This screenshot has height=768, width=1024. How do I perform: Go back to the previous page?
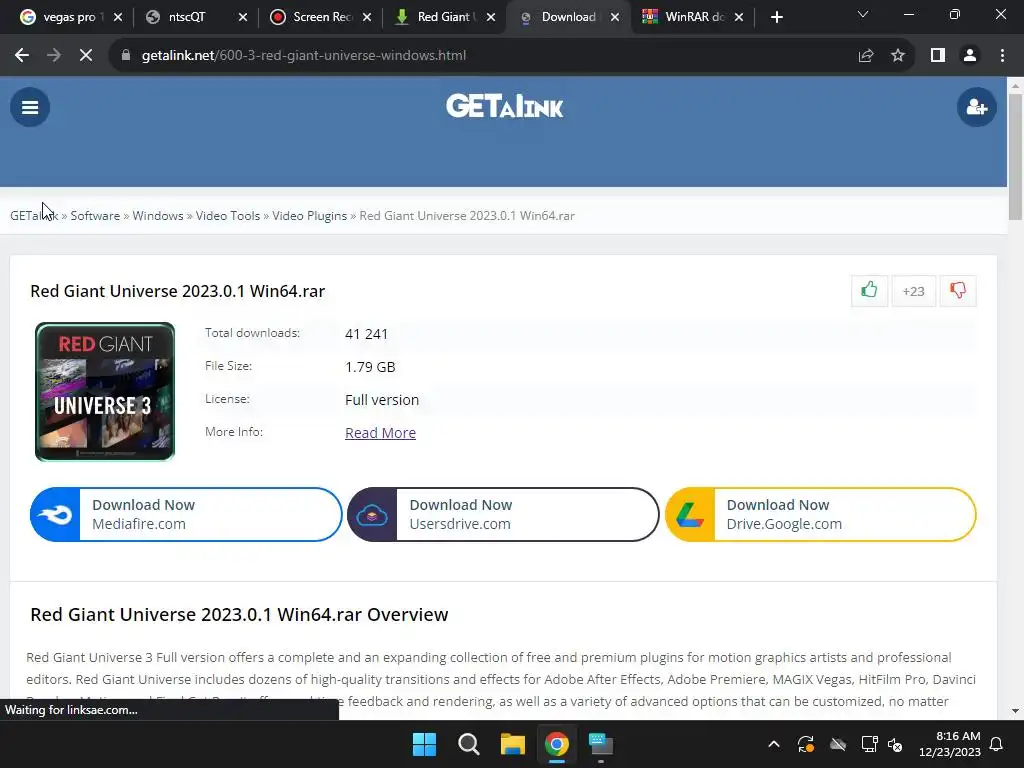click(22, 56)
